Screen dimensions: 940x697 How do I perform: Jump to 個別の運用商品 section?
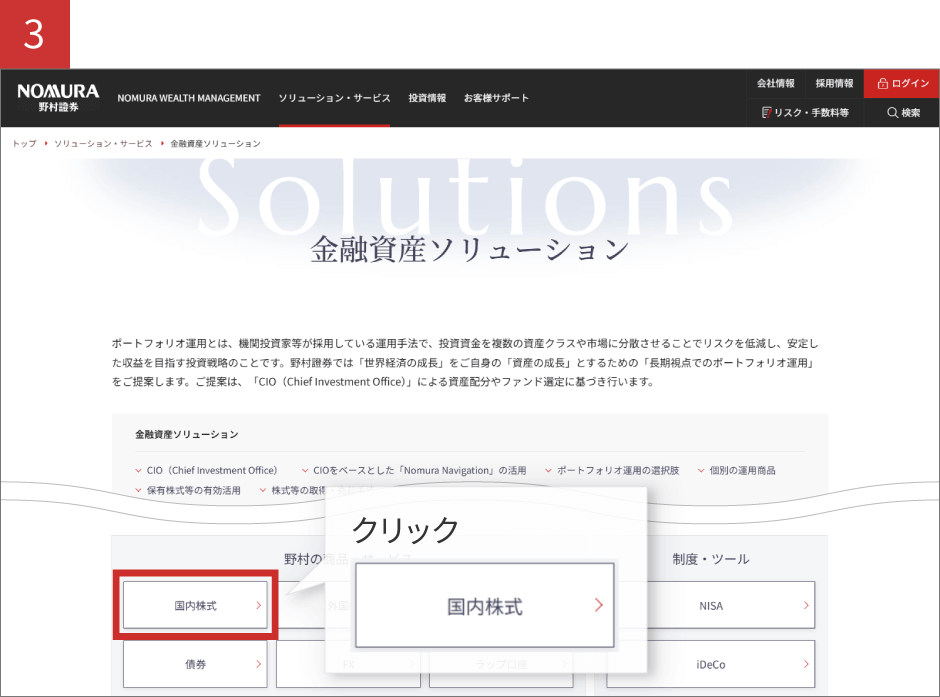[737, 470]
